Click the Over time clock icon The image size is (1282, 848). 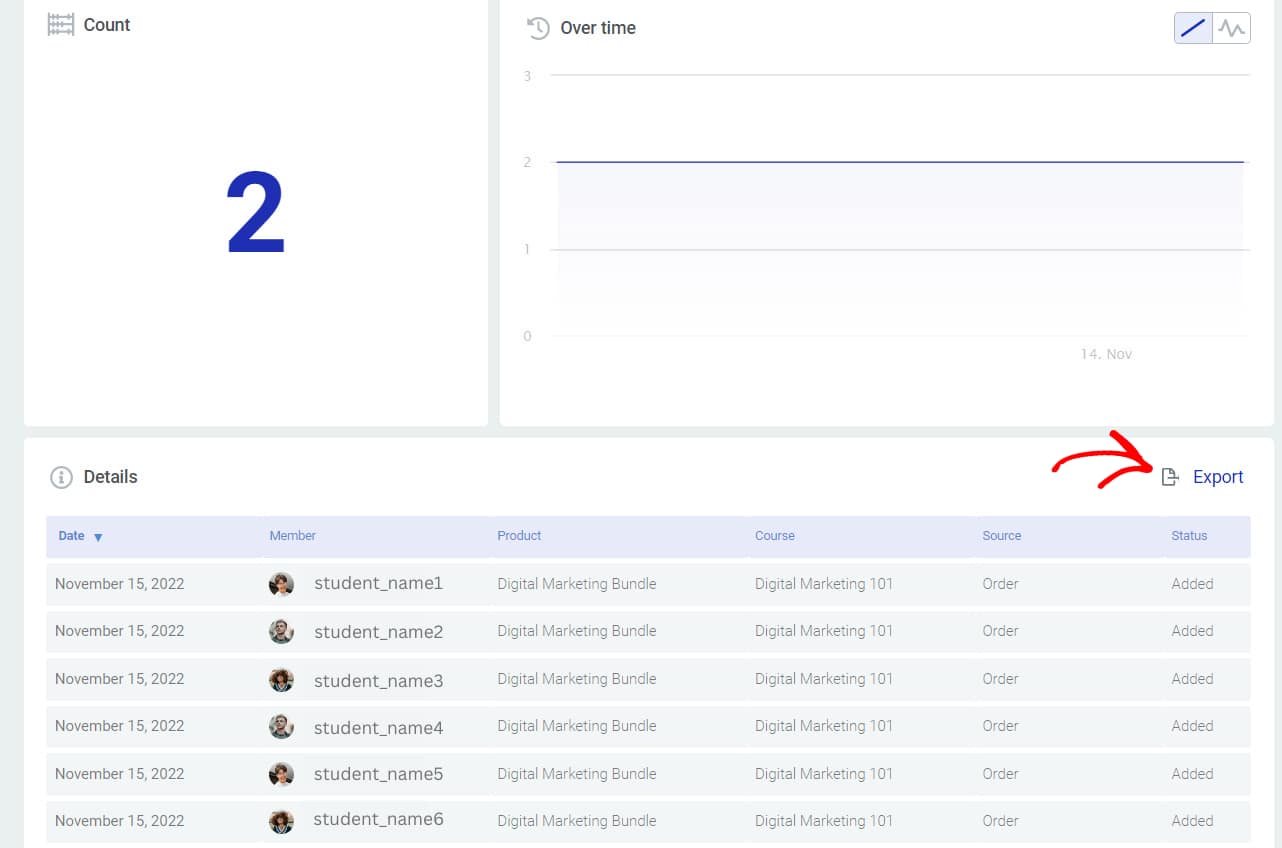pos(538,28)
